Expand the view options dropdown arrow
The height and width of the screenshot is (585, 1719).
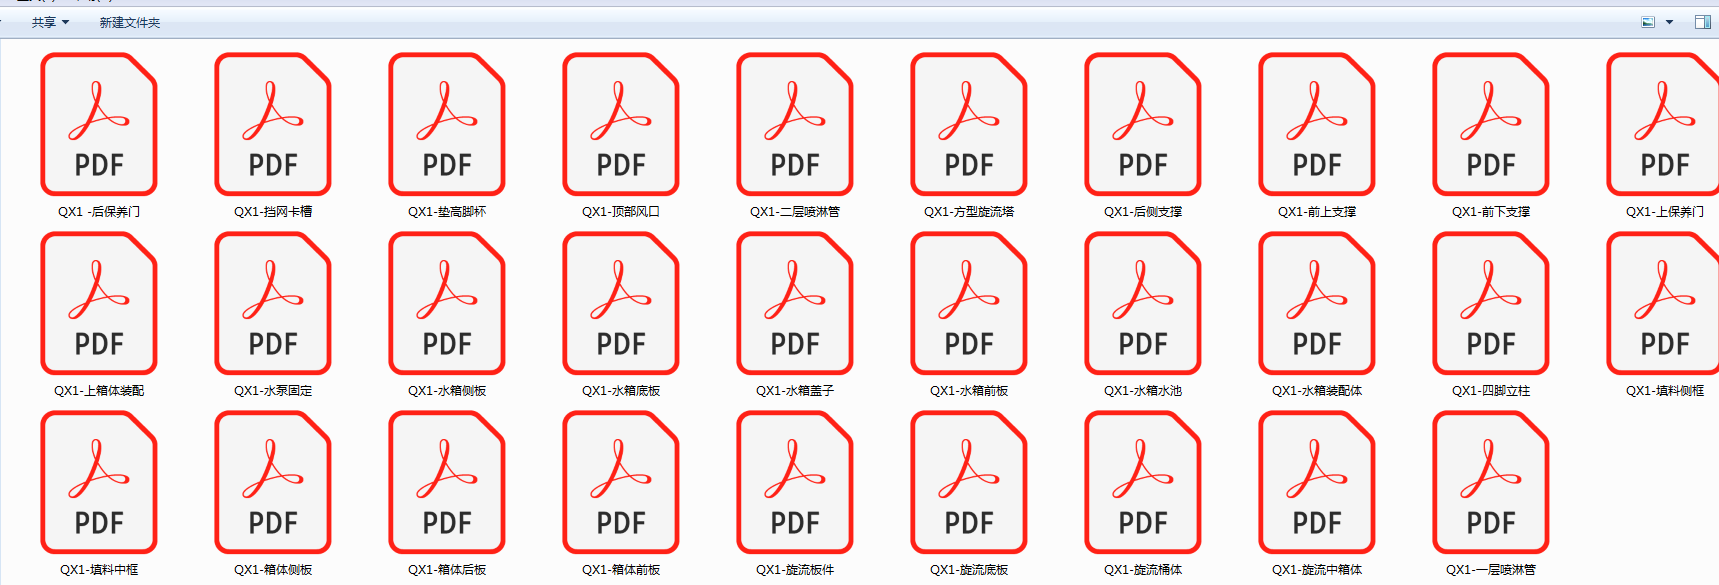click(x=1669, y=22)
